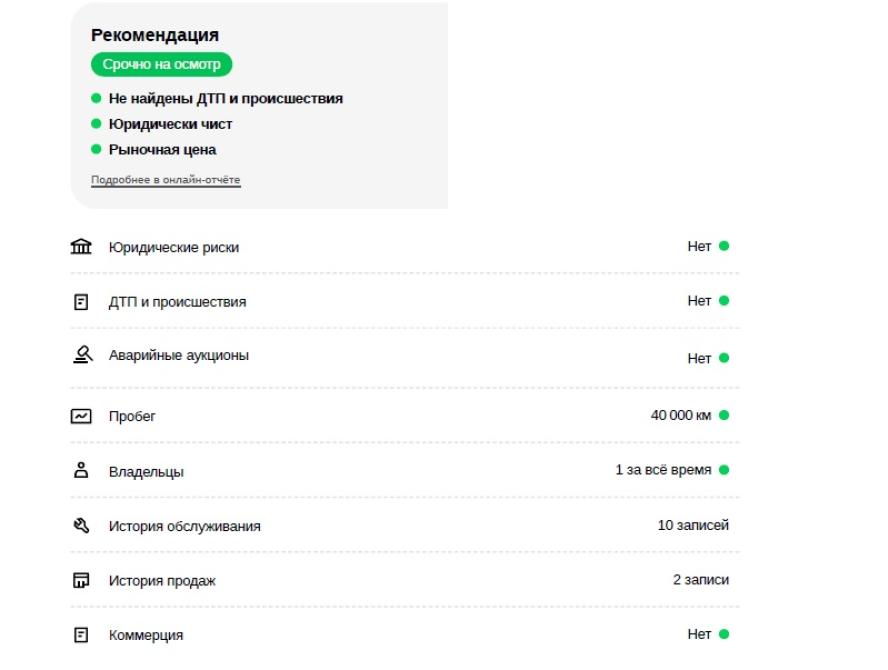The height and width of the screenshot is (670, 888).
Task: Select the Юридически чист recommendation item
Action: pos(170,124)
